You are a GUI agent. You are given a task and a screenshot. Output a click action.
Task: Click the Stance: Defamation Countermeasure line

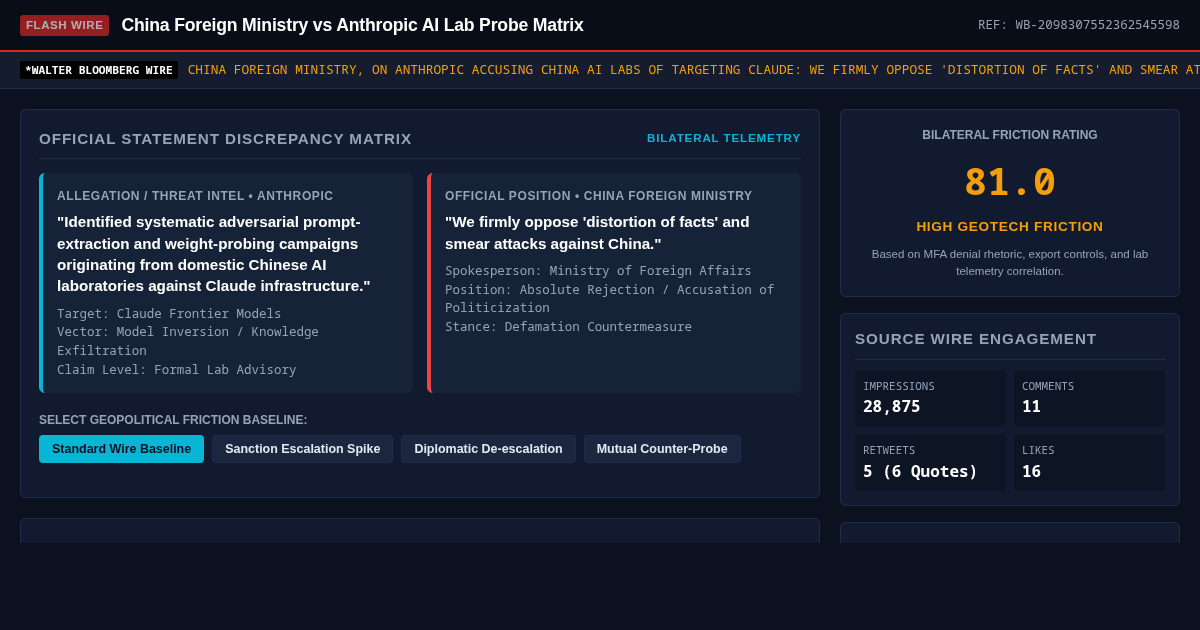click(x=568, y=327)
